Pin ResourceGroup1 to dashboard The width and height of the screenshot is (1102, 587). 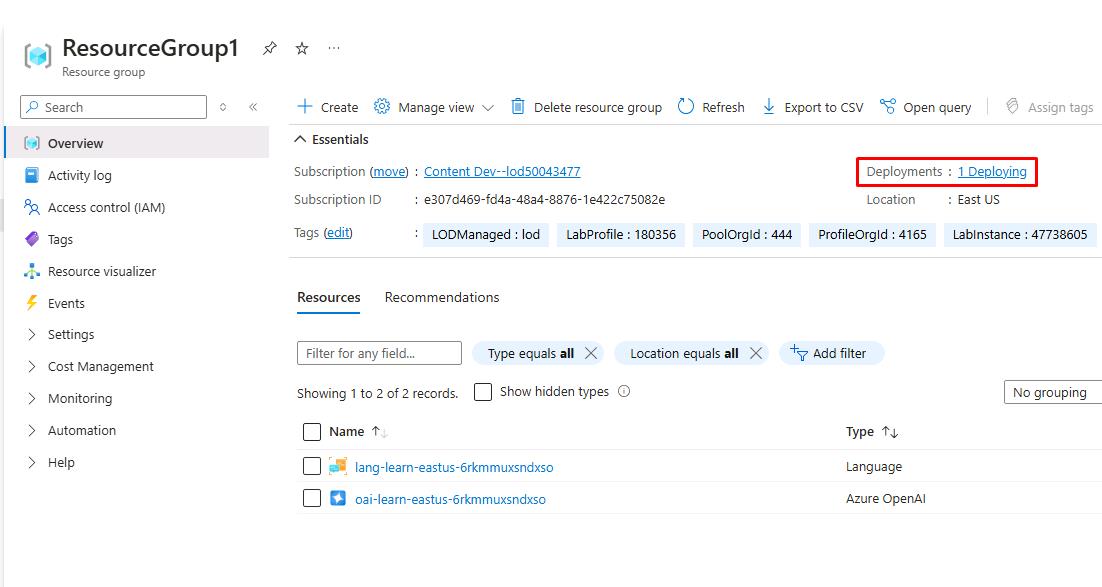coord(270,49)
